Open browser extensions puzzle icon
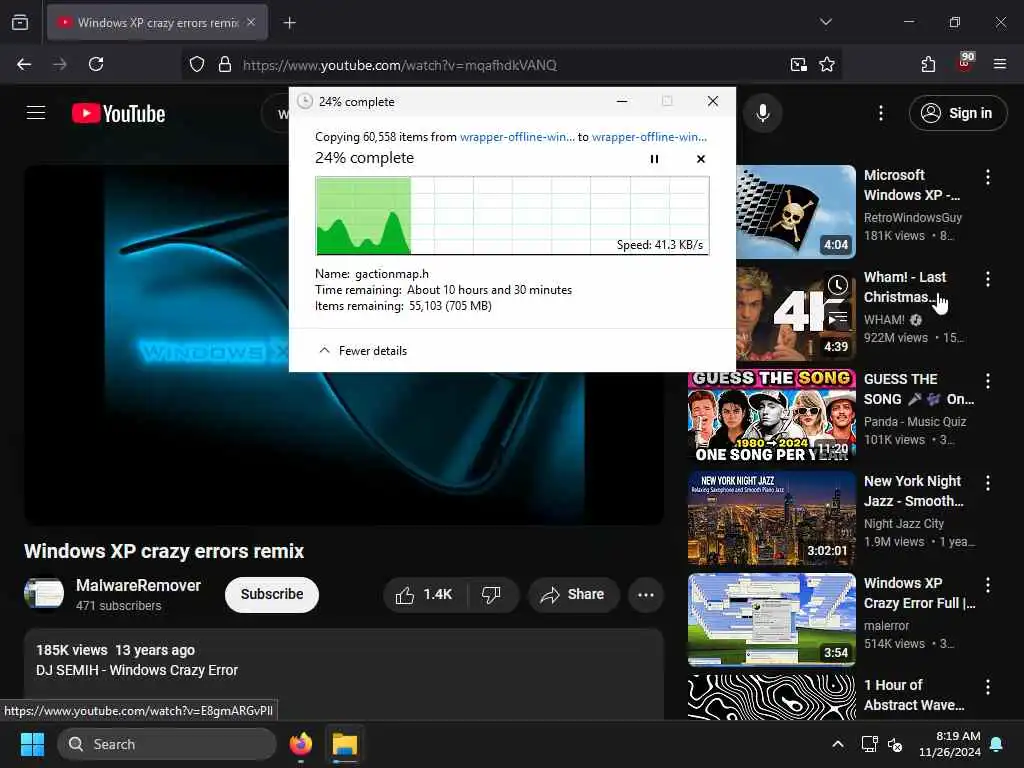 pyautogui.click(x=928, y=64)
